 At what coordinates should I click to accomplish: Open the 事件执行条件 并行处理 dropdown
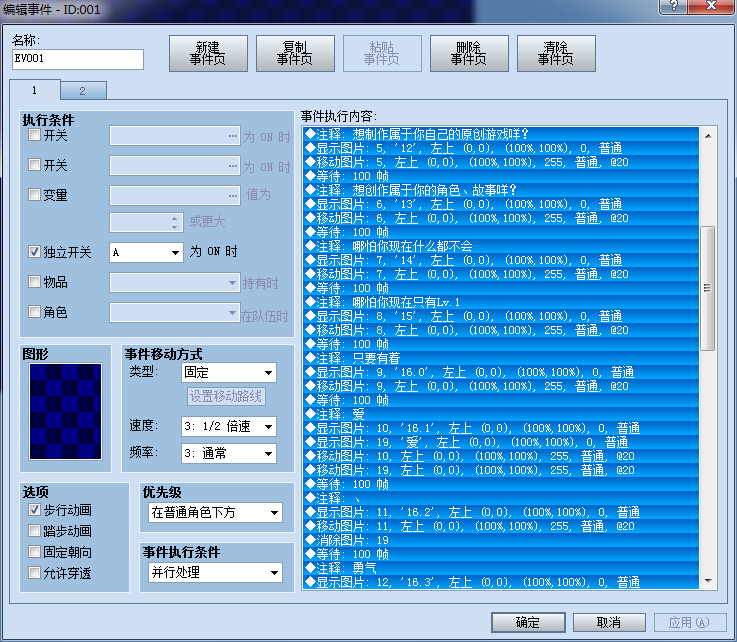pos(215,572)
